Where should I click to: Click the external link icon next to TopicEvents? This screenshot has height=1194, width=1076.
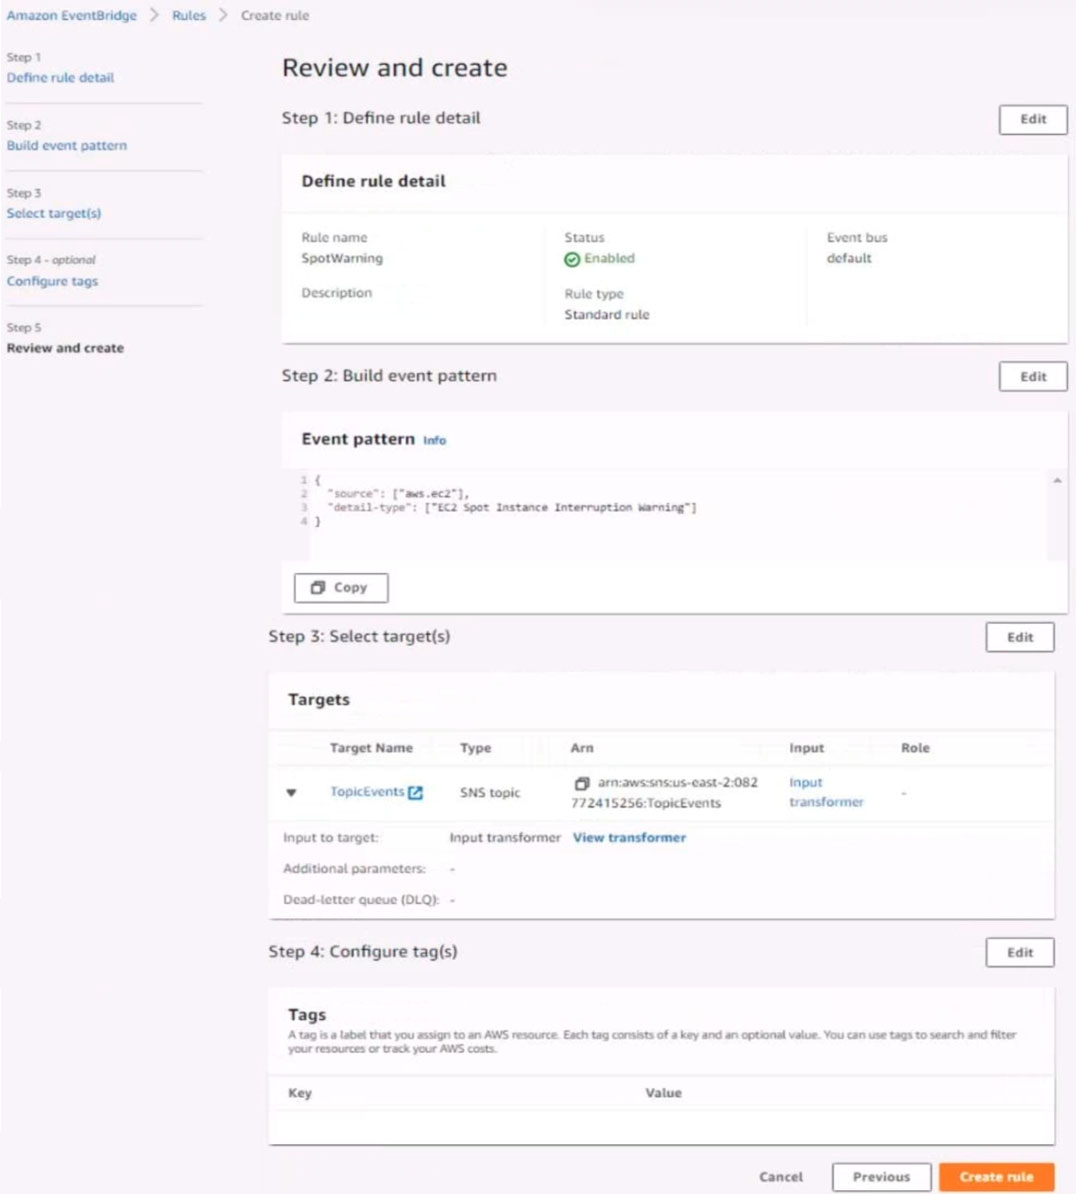[x=416, y=792]
